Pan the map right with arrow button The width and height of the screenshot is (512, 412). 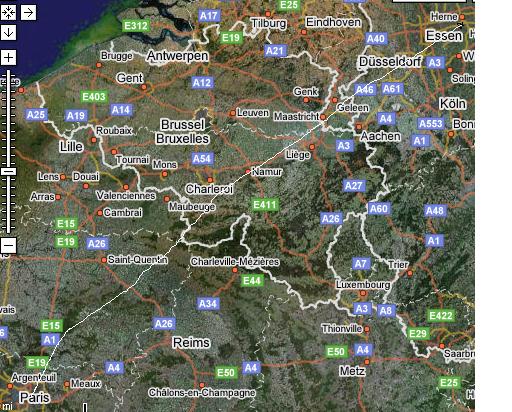[28, 13]
